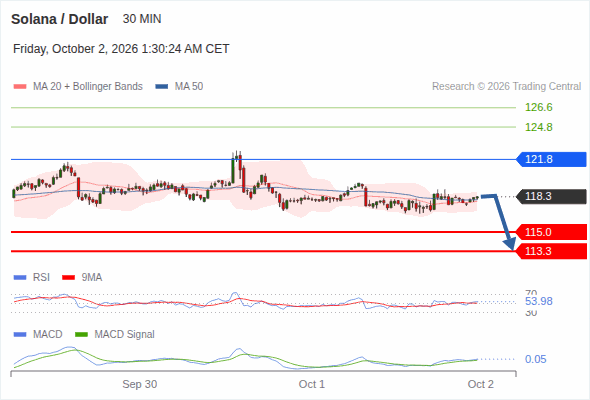The width and height of the screenshot is (590, 400).
Task: Toggle the RSI legend label
Action: coord(41,278)
